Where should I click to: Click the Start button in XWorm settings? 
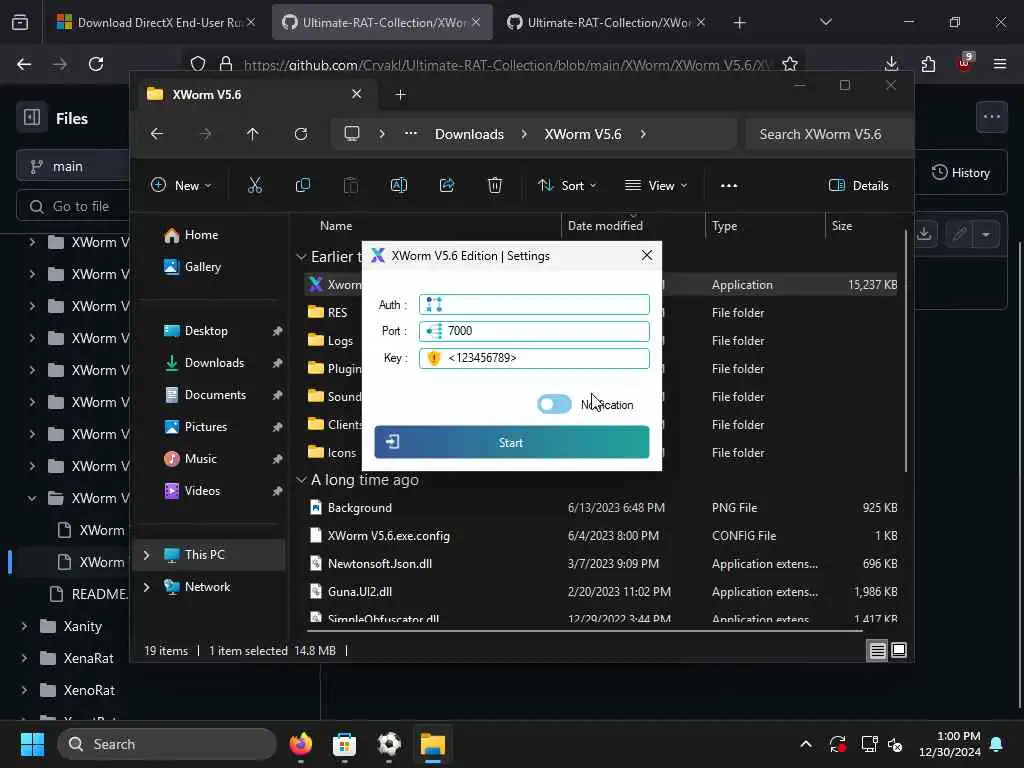(x=511, y=442)
